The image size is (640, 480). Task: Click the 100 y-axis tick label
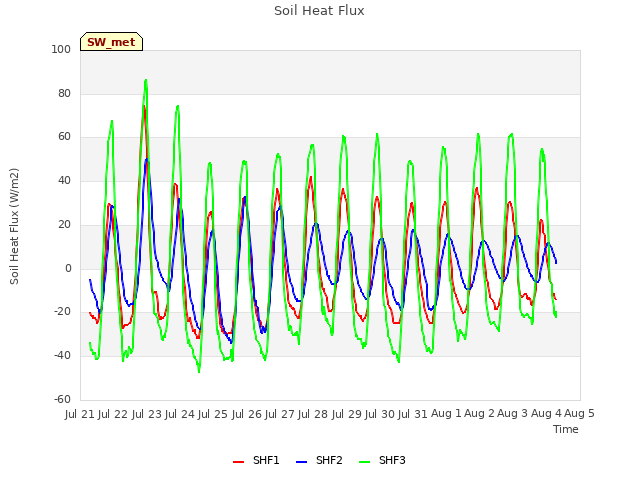click(61, 49)
